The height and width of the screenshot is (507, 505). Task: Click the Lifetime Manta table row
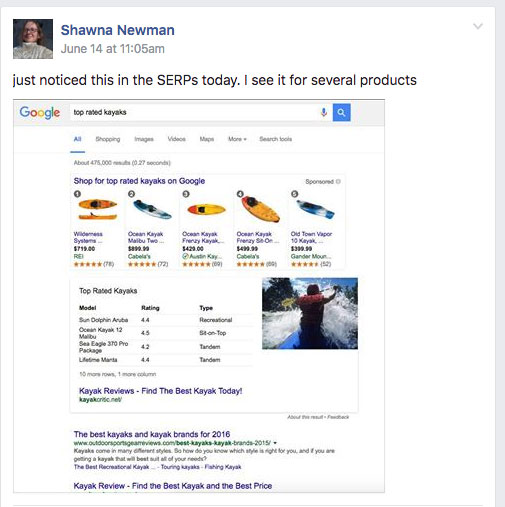coord(165,360)
